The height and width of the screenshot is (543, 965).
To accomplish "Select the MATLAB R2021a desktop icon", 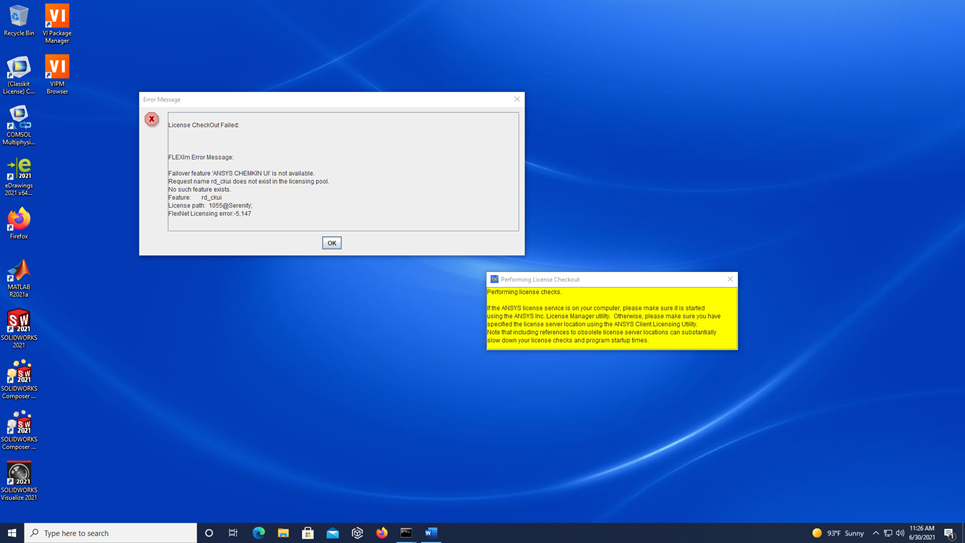I will point(18,278).
